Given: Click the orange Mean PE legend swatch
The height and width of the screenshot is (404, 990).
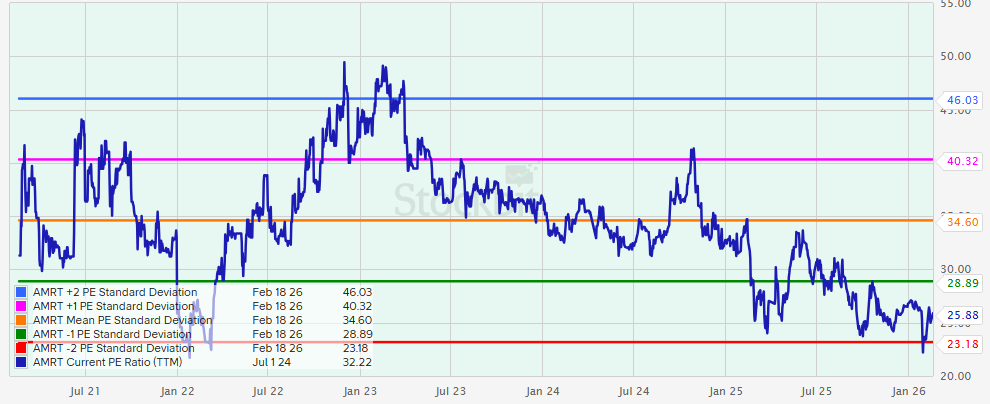Looking at the screenshot, I should point(21,320).
